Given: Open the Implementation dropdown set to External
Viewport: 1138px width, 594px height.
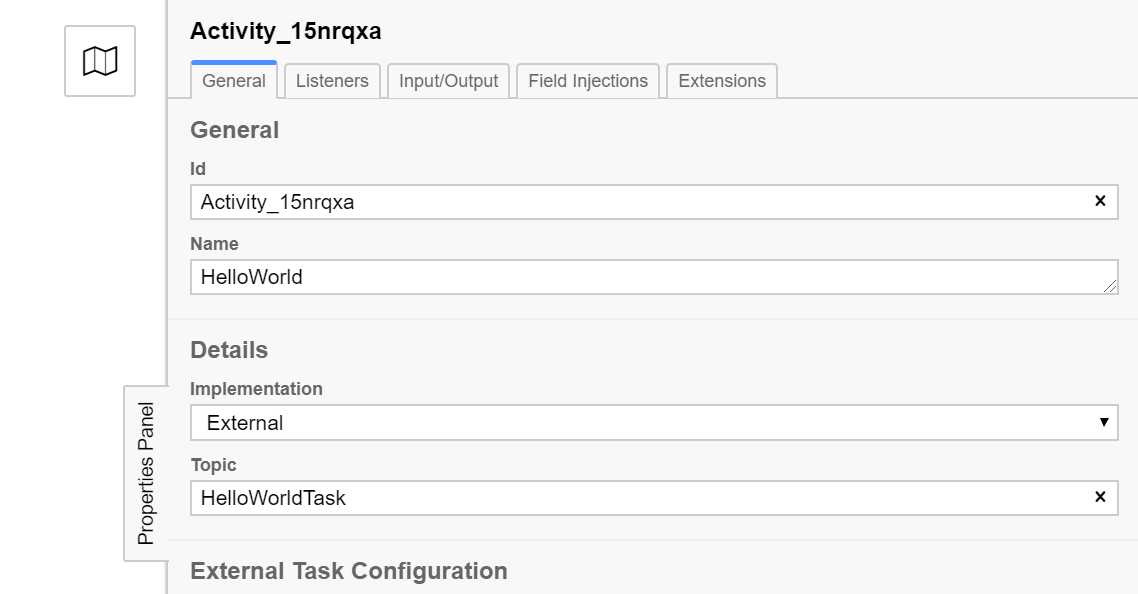Looking at the screenshot, I should pyautogui.click(x=654, y=423).
